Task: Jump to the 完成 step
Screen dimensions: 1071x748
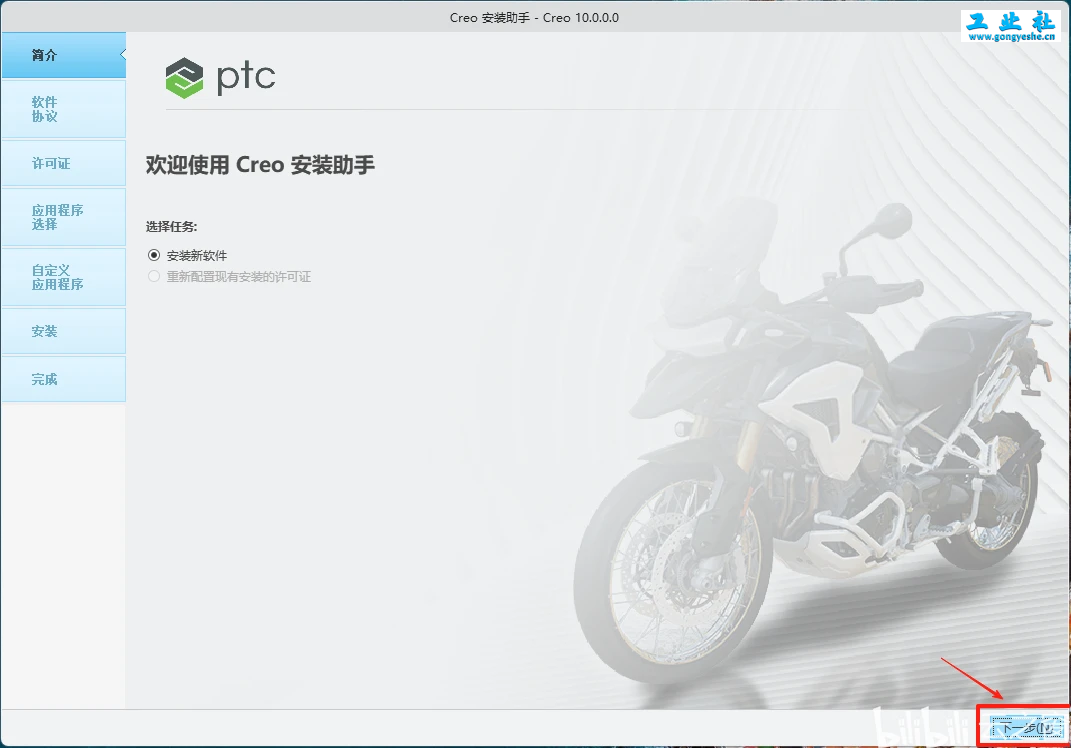Action: pos(64,379)
